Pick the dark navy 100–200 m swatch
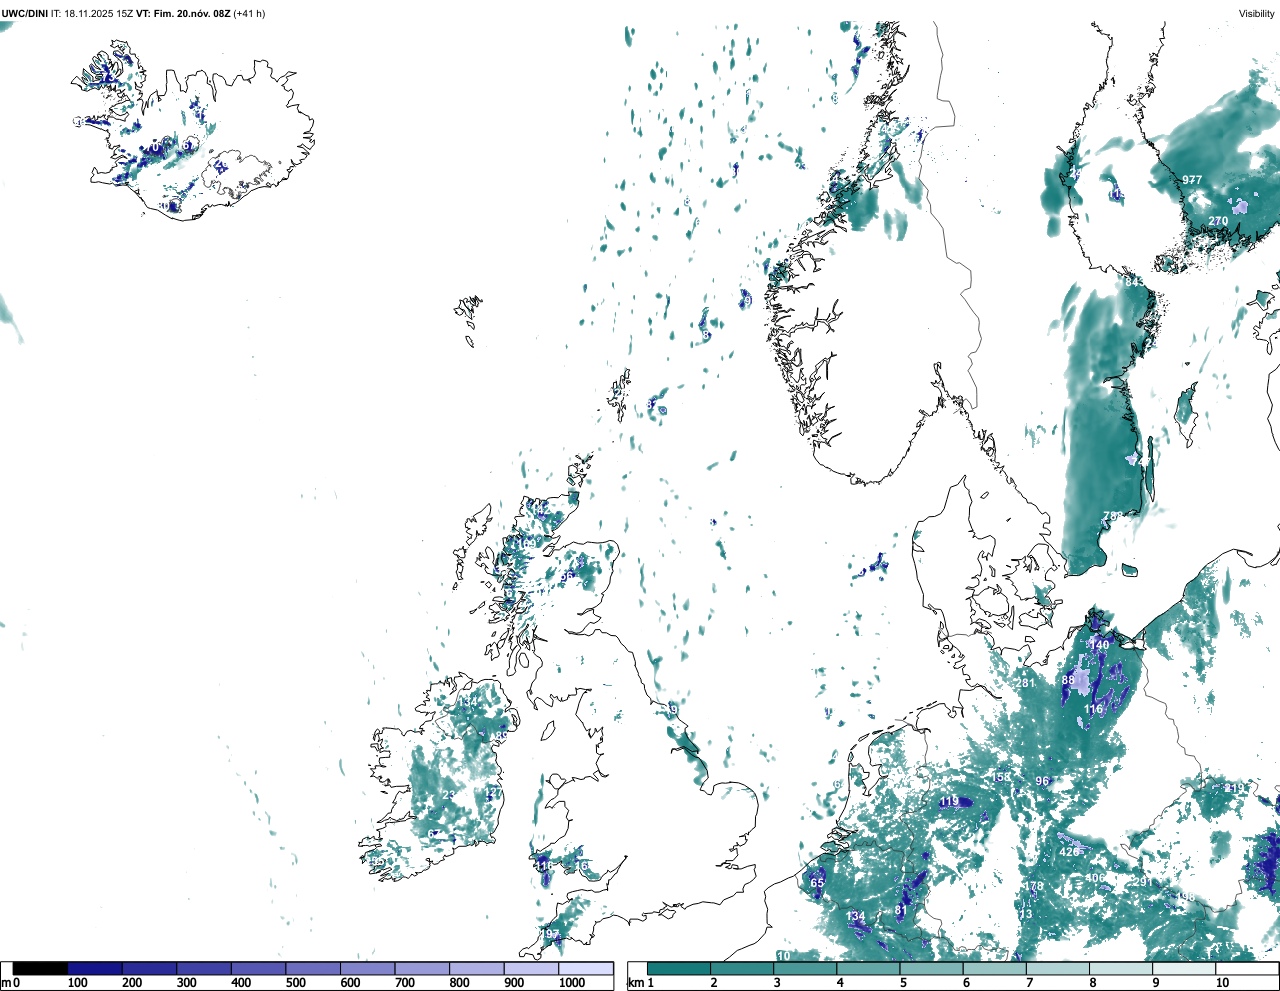This screenshot has width=1280, height=991. click(x=95, y=968)
